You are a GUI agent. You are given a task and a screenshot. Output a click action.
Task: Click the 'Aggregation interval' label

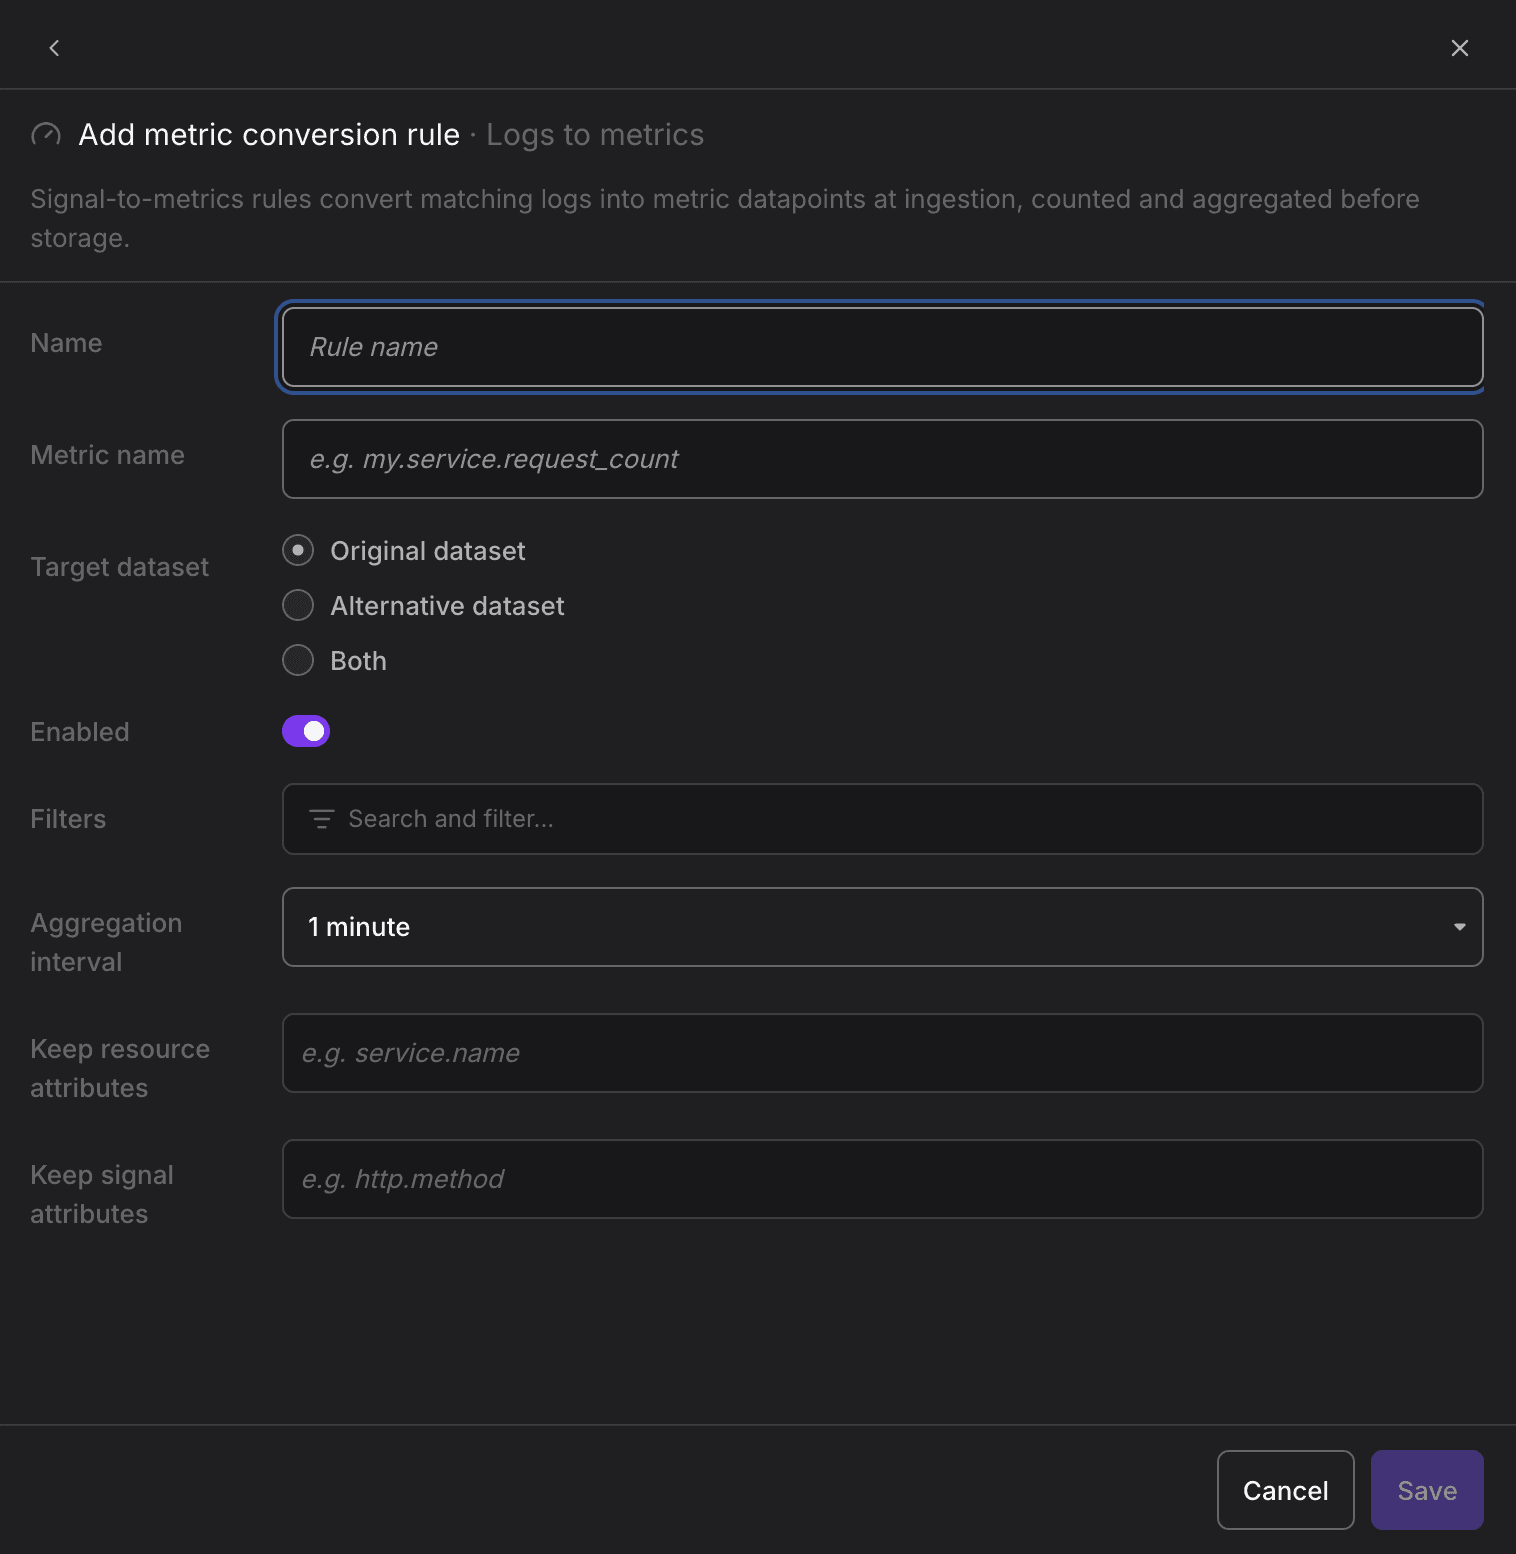click(x=106, y=942)
